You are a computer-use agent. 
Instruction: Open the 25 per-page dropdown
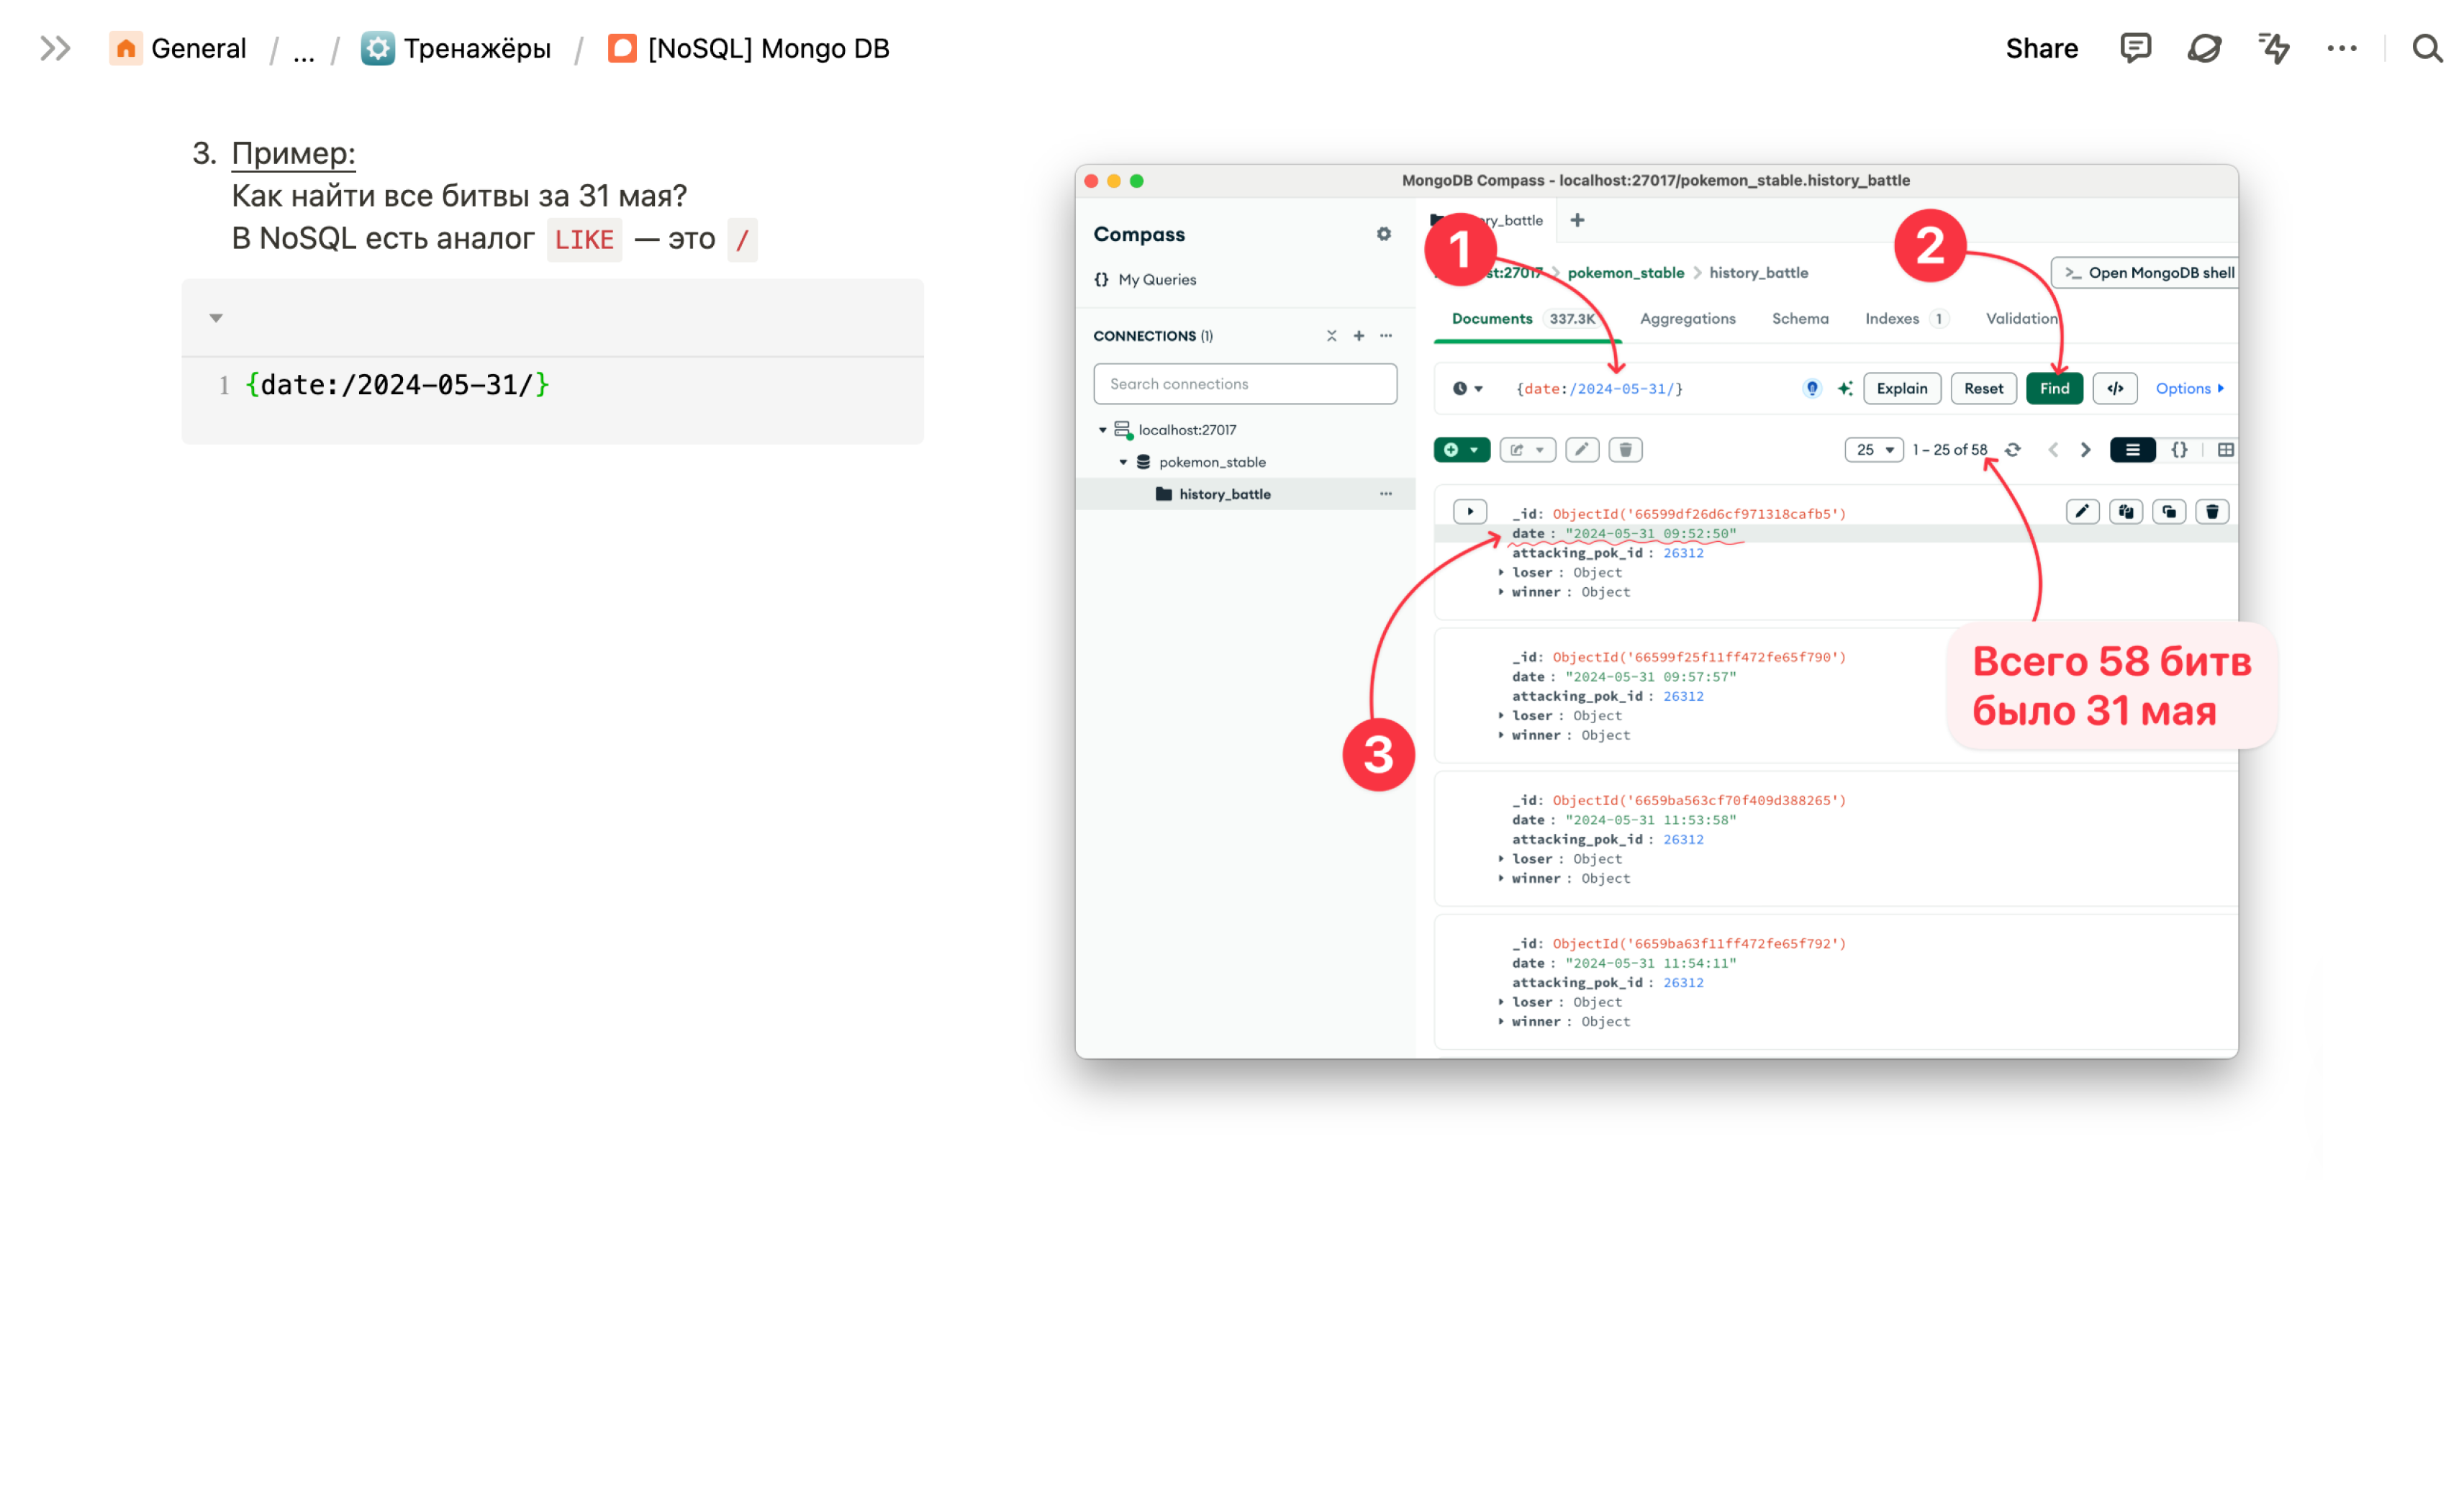pos(1874,450)
